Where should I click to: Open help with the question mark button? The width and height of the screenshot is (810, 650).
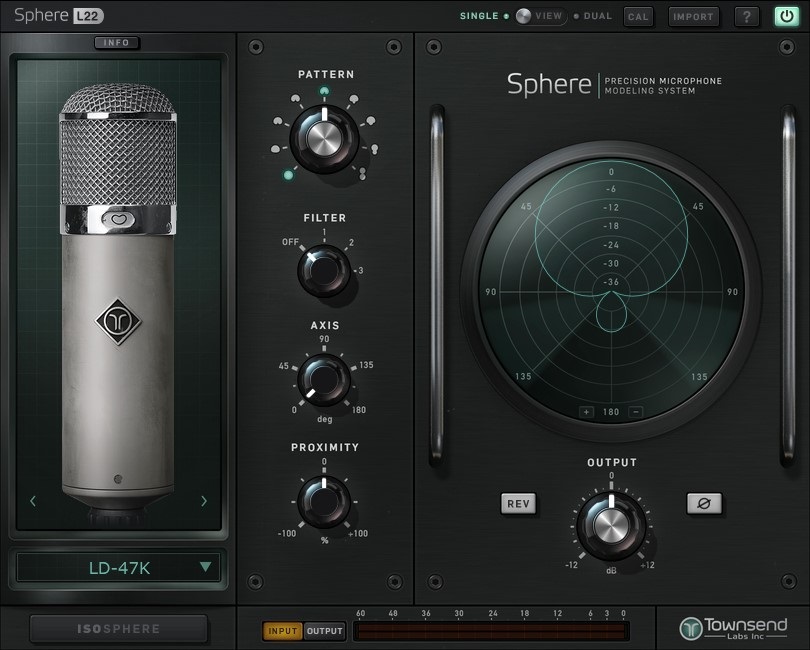coord(746,16)
